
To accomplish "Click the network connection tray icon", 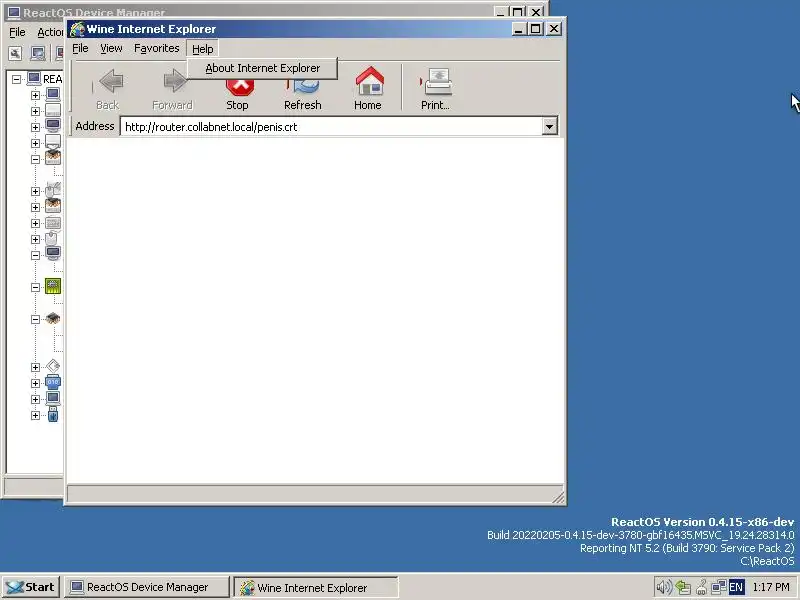I will pos(719,587).
